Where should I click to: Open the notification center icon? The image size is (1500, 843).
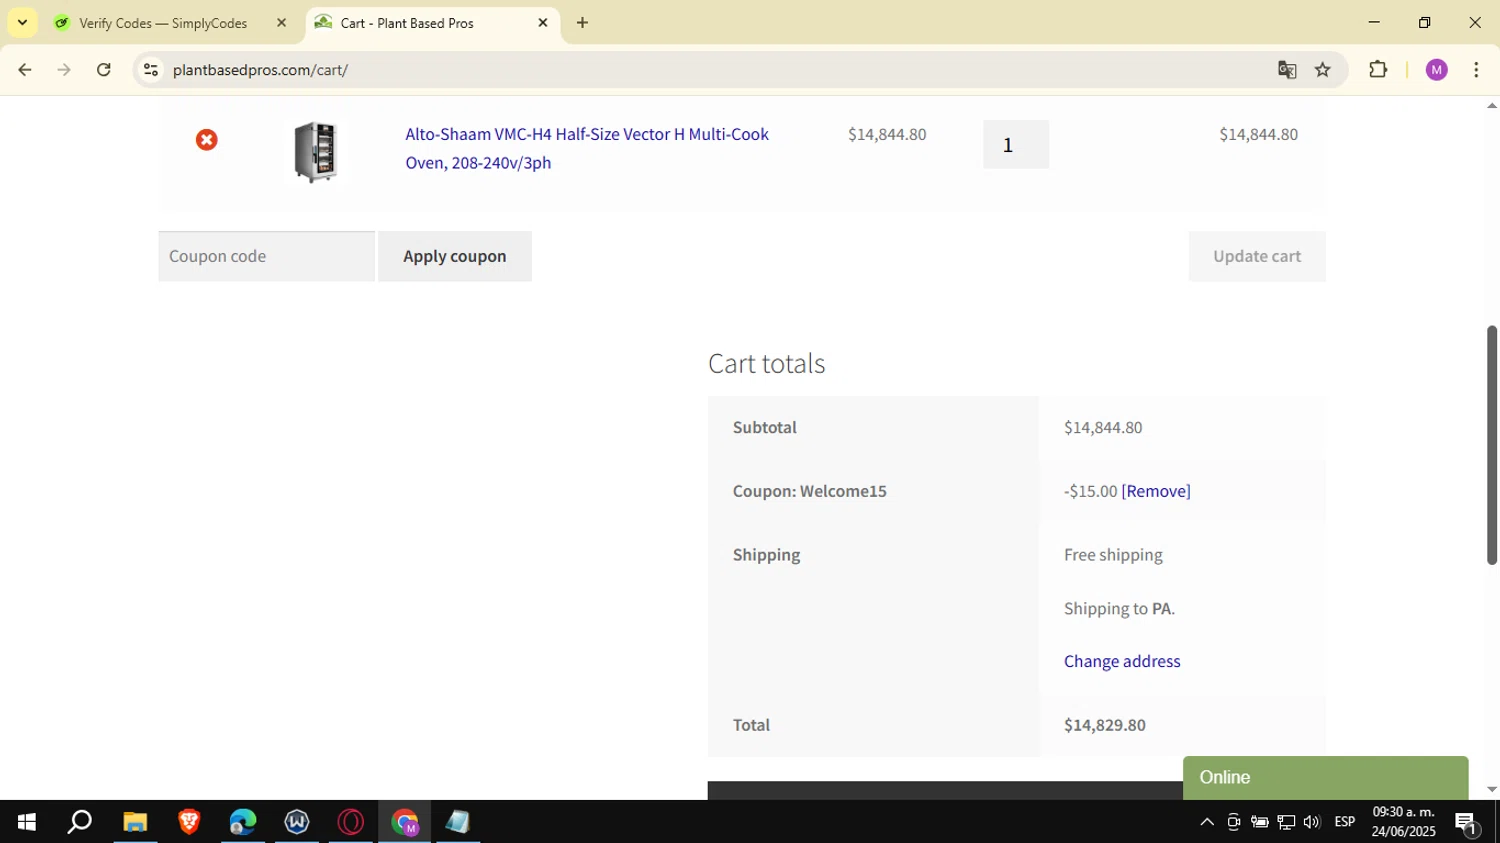click(x=1467, y=823)
